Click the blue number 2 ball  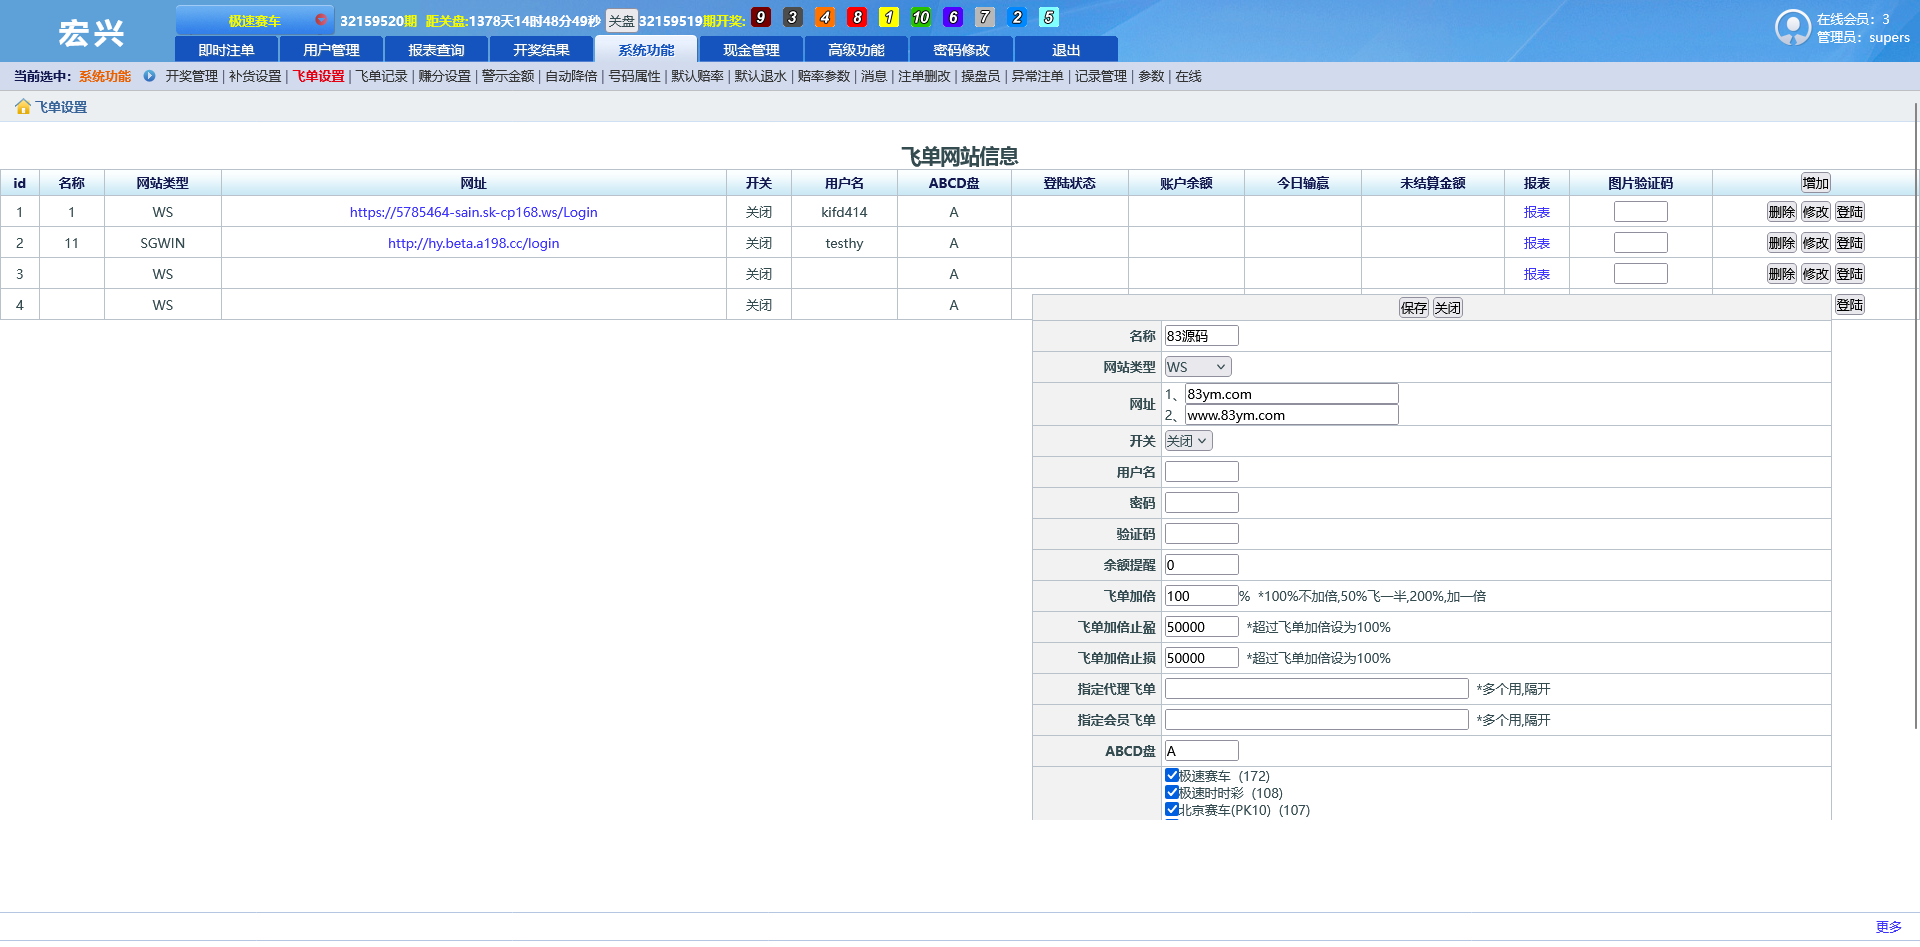[1017, 17]
